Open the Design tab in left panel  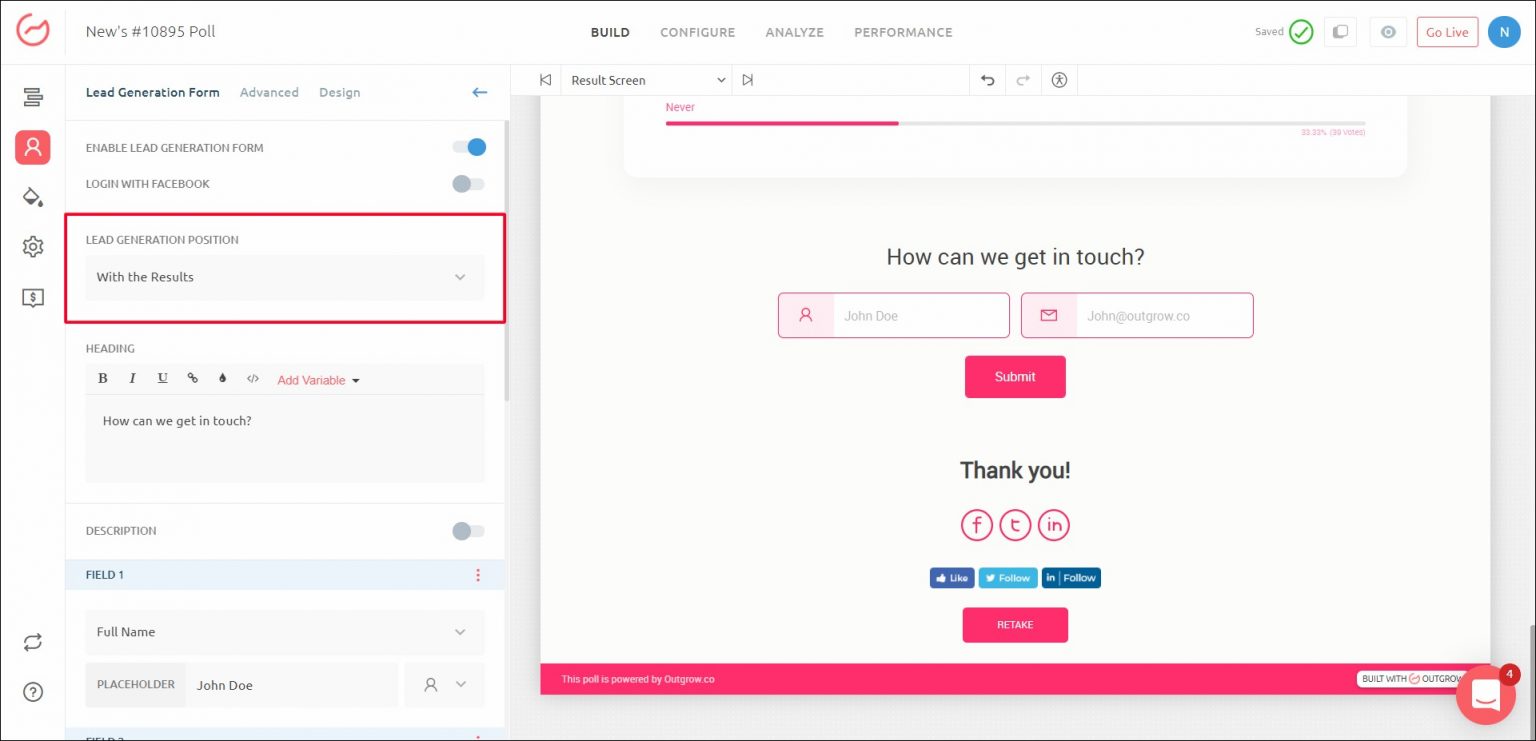pos(339,92)
